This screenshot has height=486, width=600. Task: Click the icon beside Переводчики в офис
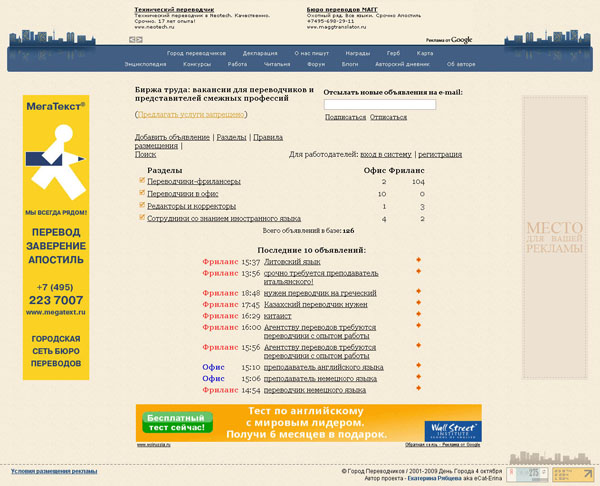pos(142,192)
